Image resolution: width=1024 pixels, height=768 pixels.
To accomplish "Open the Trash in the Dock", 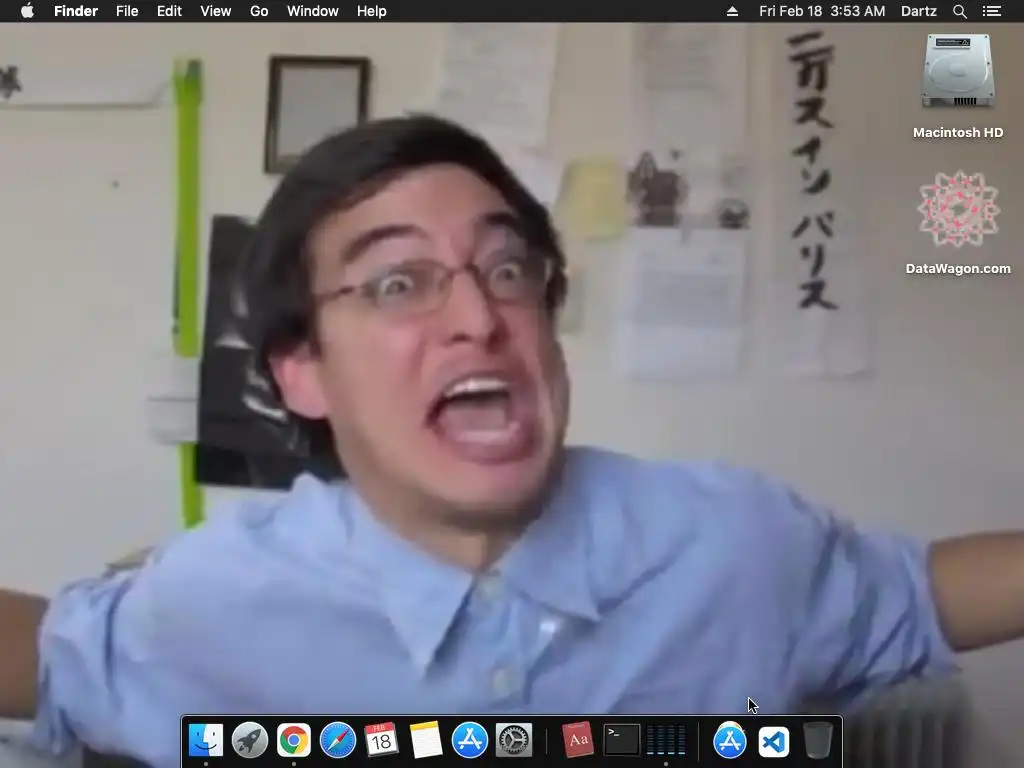I will click(x=818, y=740).
